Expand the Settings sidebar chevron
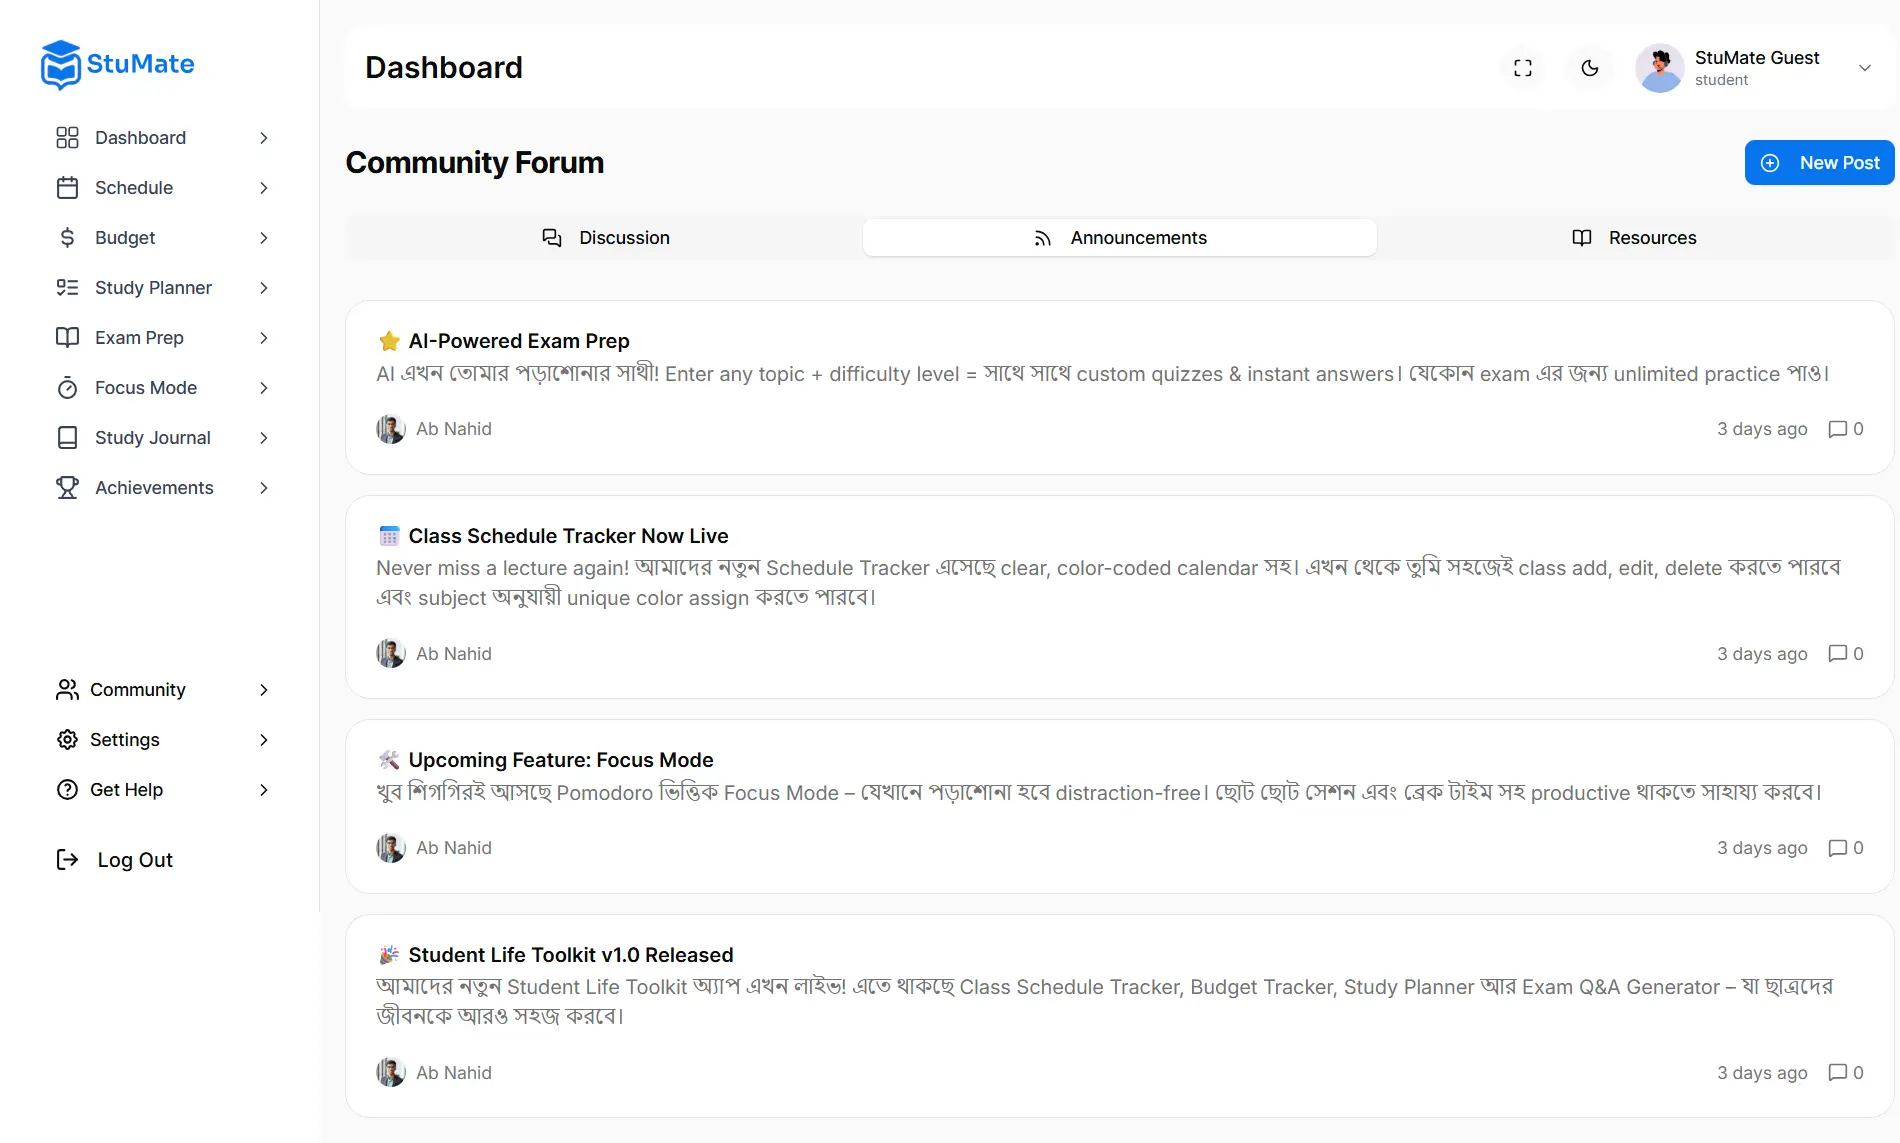The height and width of the screenshot is (1143, 1900). (x=264, y=740)
